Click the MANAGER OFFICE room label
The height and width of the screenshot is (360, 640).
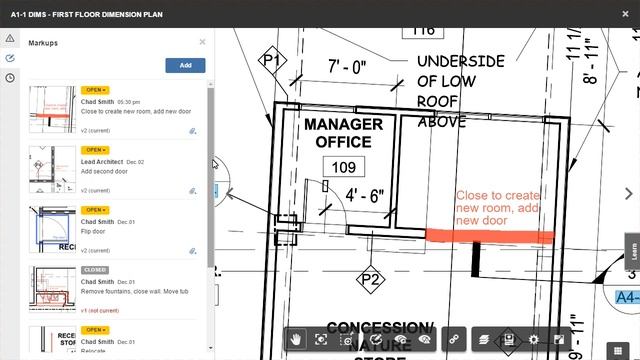pos(343,133)
